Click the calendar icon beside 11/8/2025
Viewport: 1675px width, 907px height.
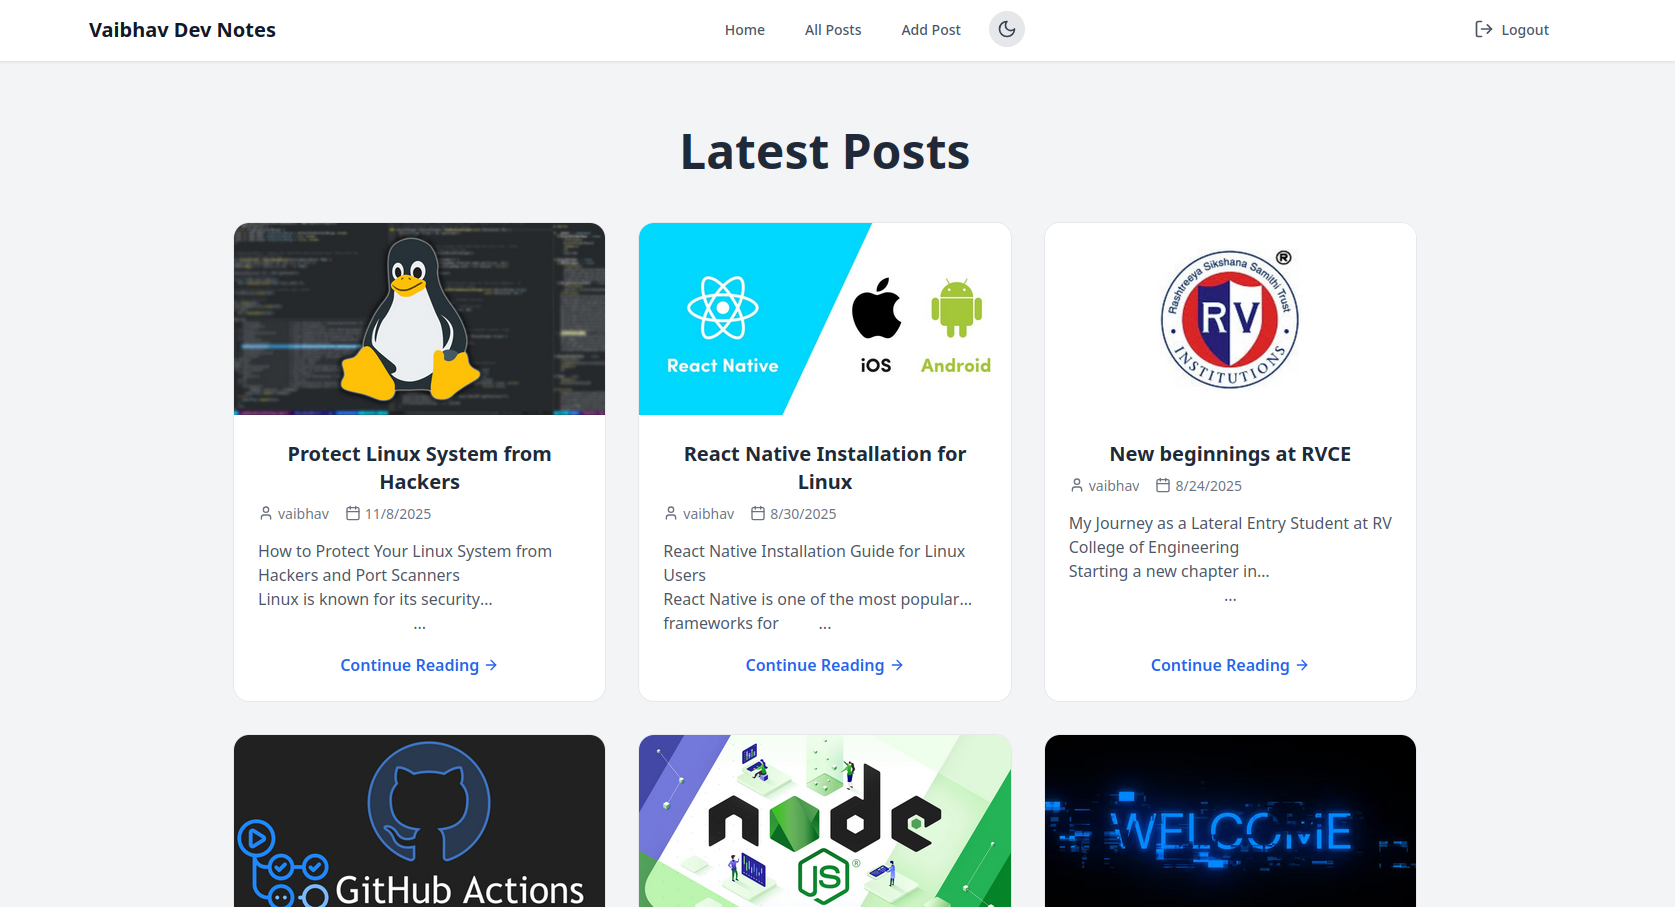click(x=353, y=513)
